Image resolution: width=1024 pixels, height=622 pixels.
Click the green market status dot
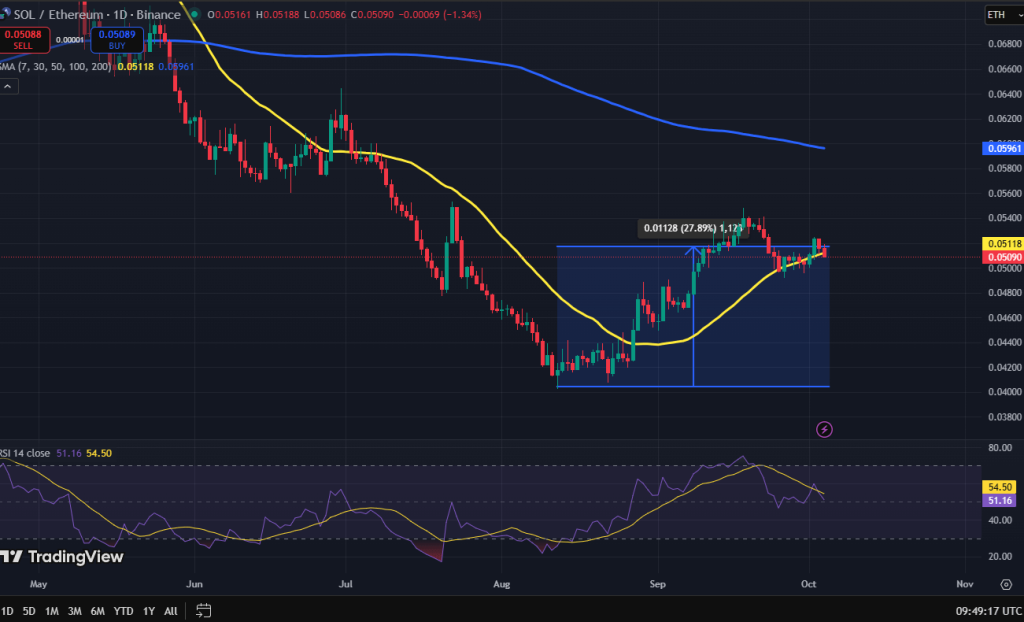point(193,14)
